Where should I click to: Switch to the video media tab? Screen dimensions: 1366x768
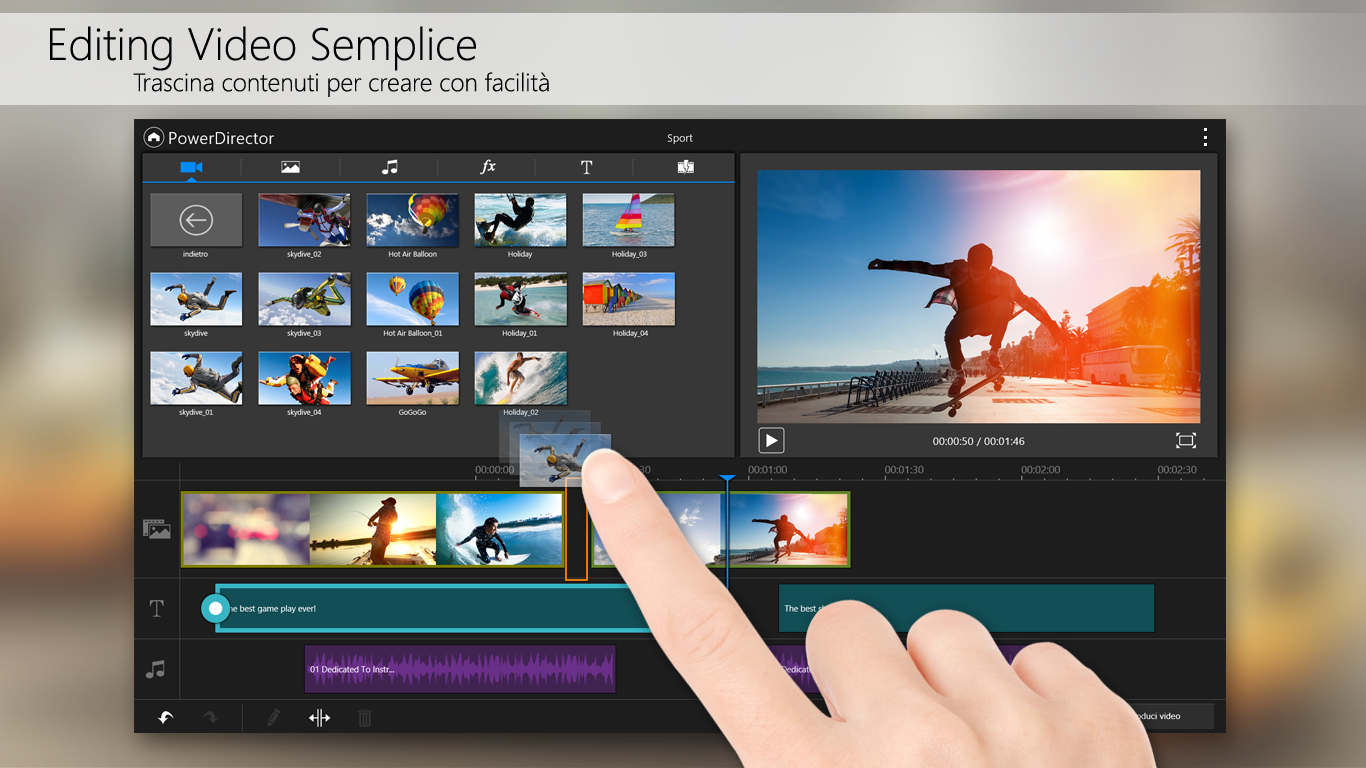tap(191, 167)
